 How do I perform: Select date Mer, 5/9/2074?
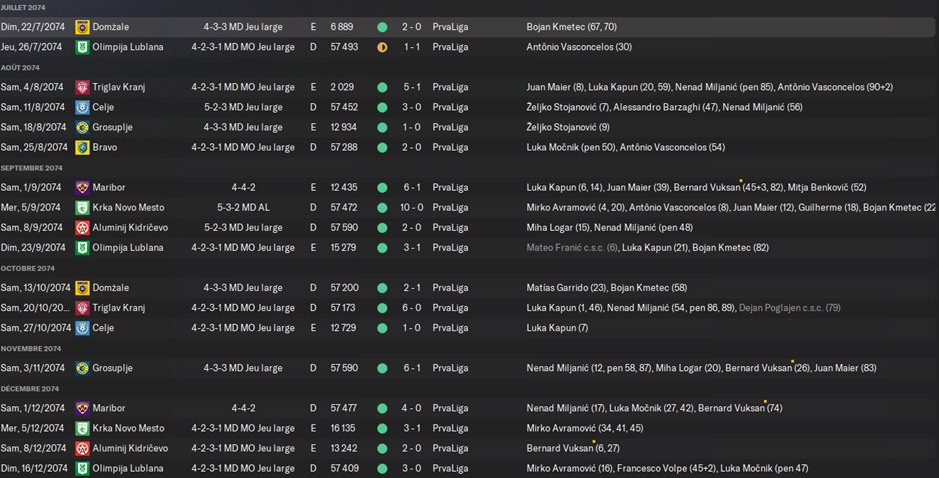31,207
